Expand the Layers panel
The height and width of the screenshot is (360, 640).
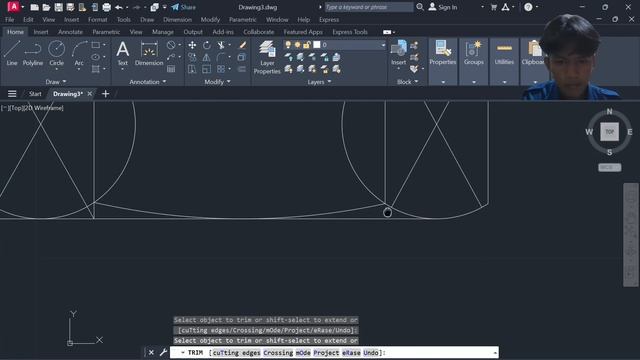(x=319, y=82)
